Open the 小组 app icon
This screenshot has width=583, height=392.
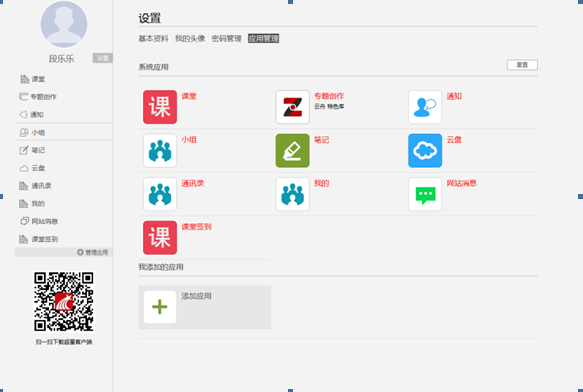coord(160,151)
